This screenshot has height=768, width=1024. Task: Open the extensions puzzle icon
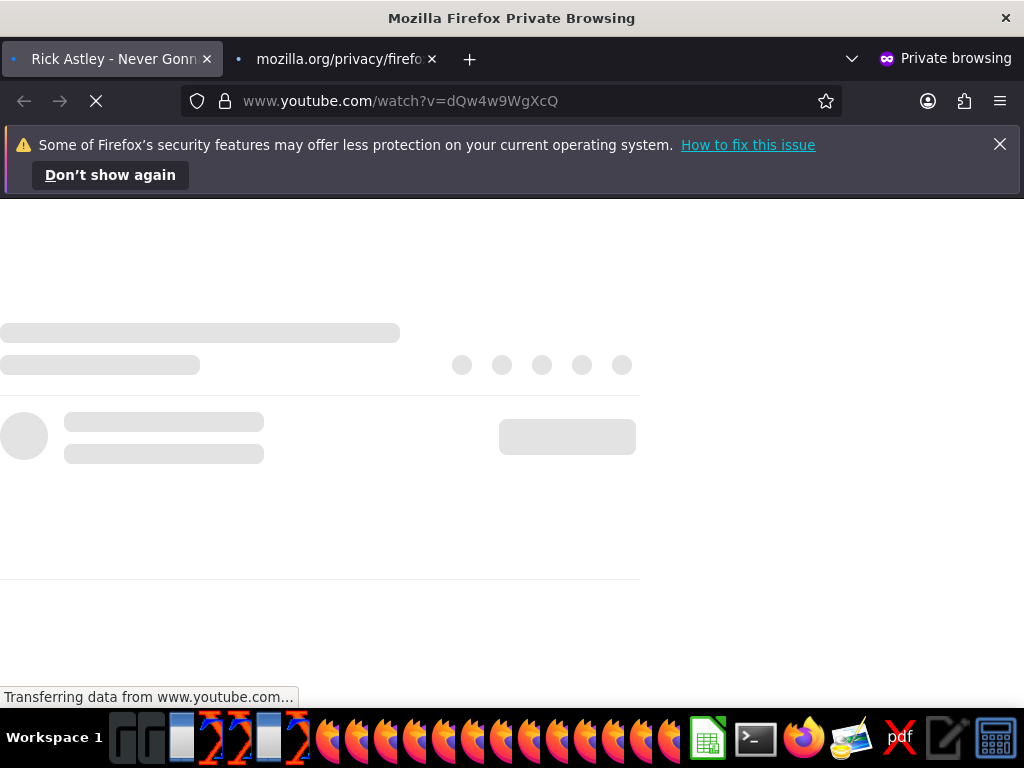coord(964,101)
